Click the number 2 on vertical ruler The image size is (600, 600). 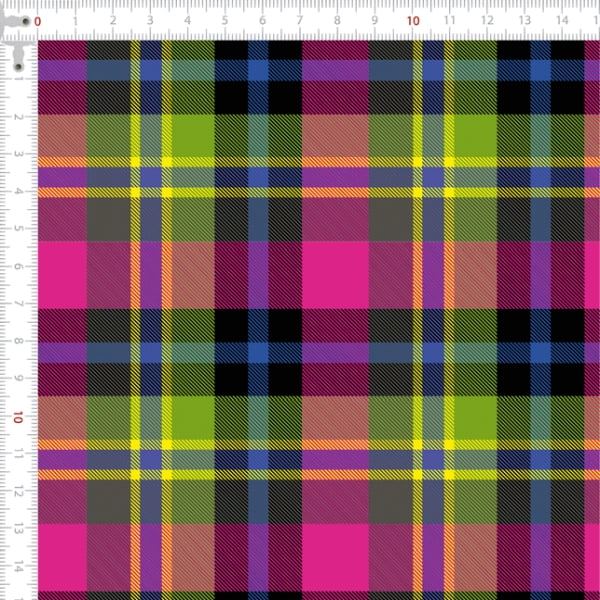coord(18,117)
